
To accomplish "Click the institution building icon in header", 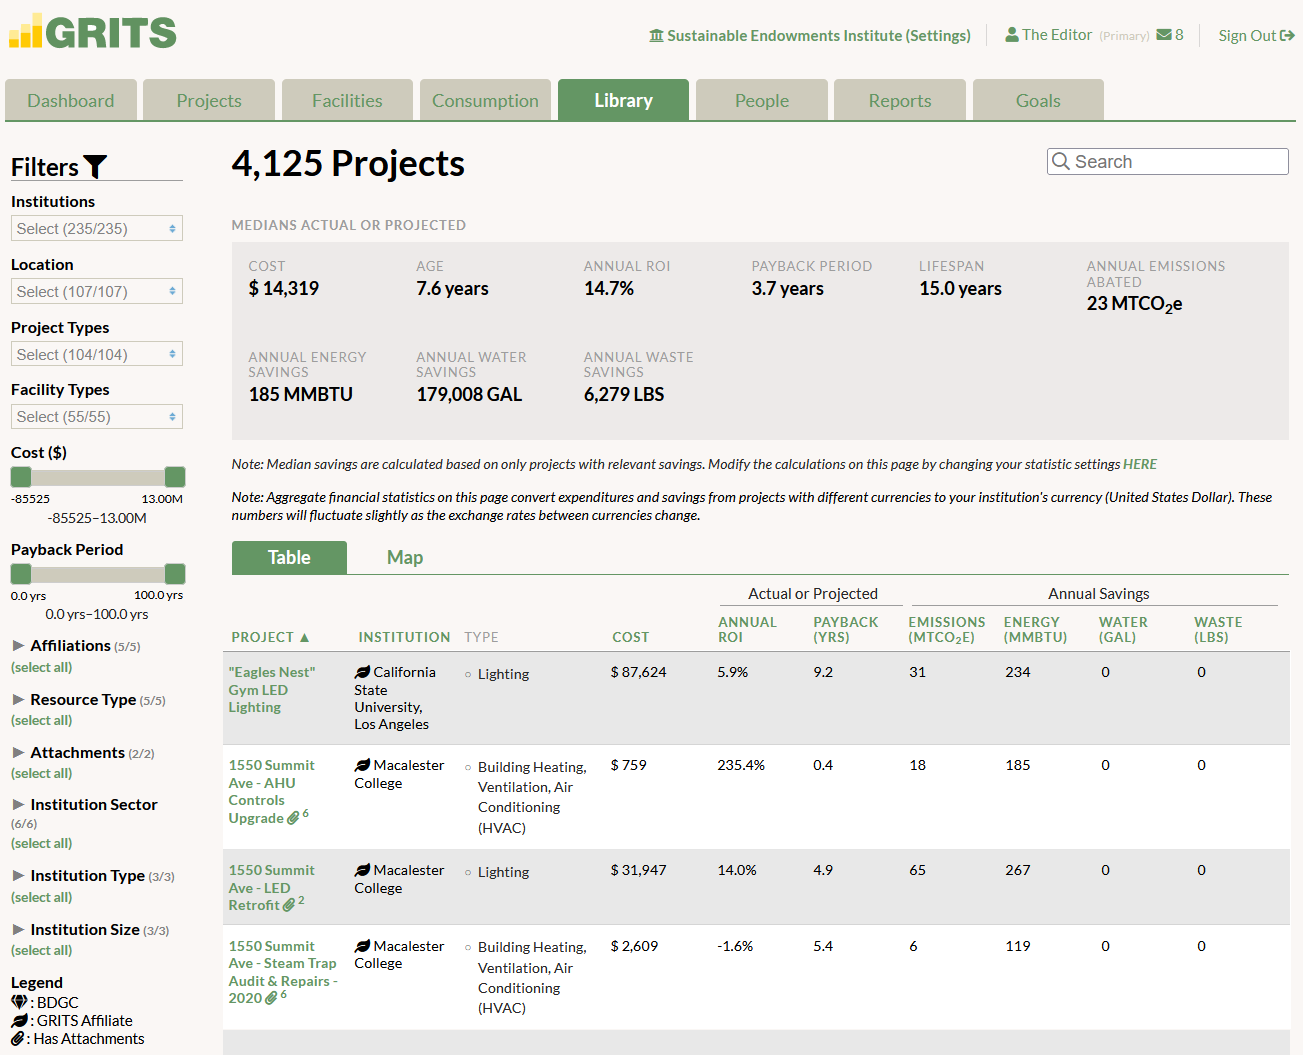I will [656, 36].
